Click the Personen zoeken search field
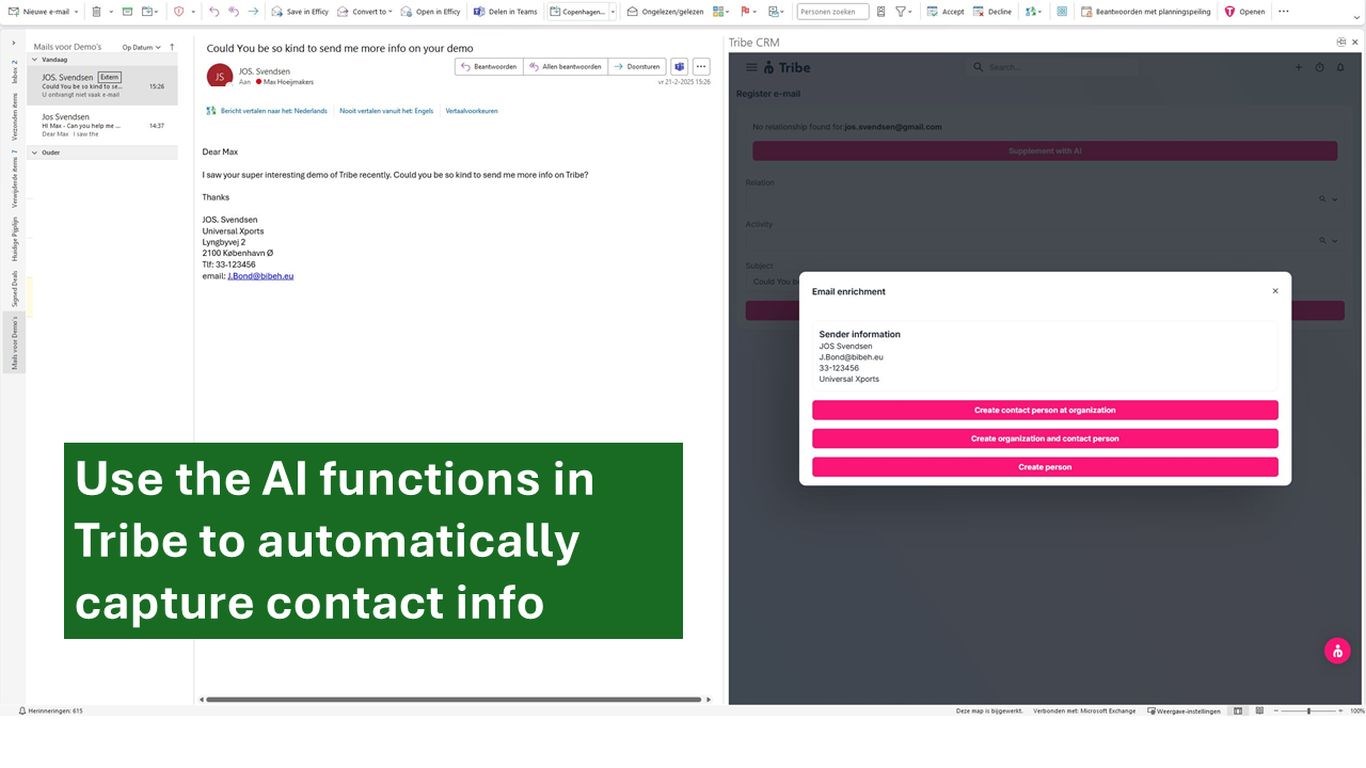The height and width of the screenshot is (768, 1366). pos(832,12)
